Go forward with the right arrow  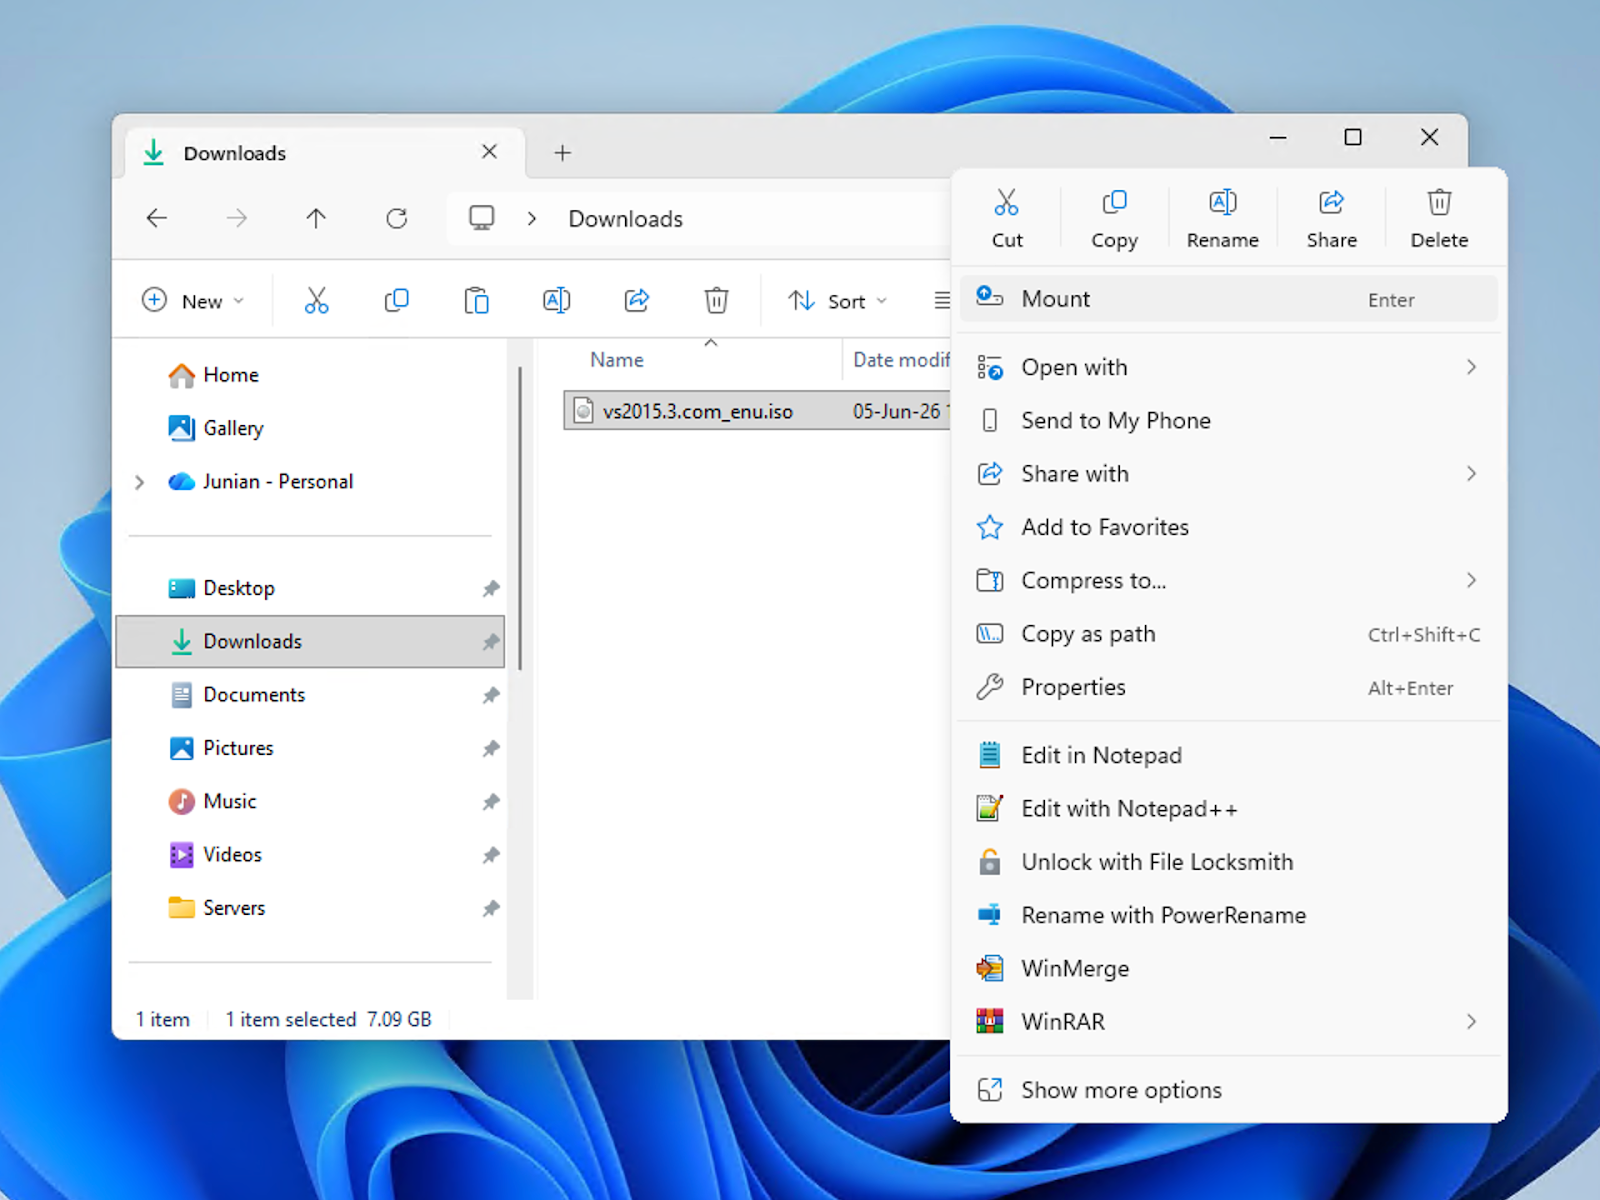coord(237,218)
